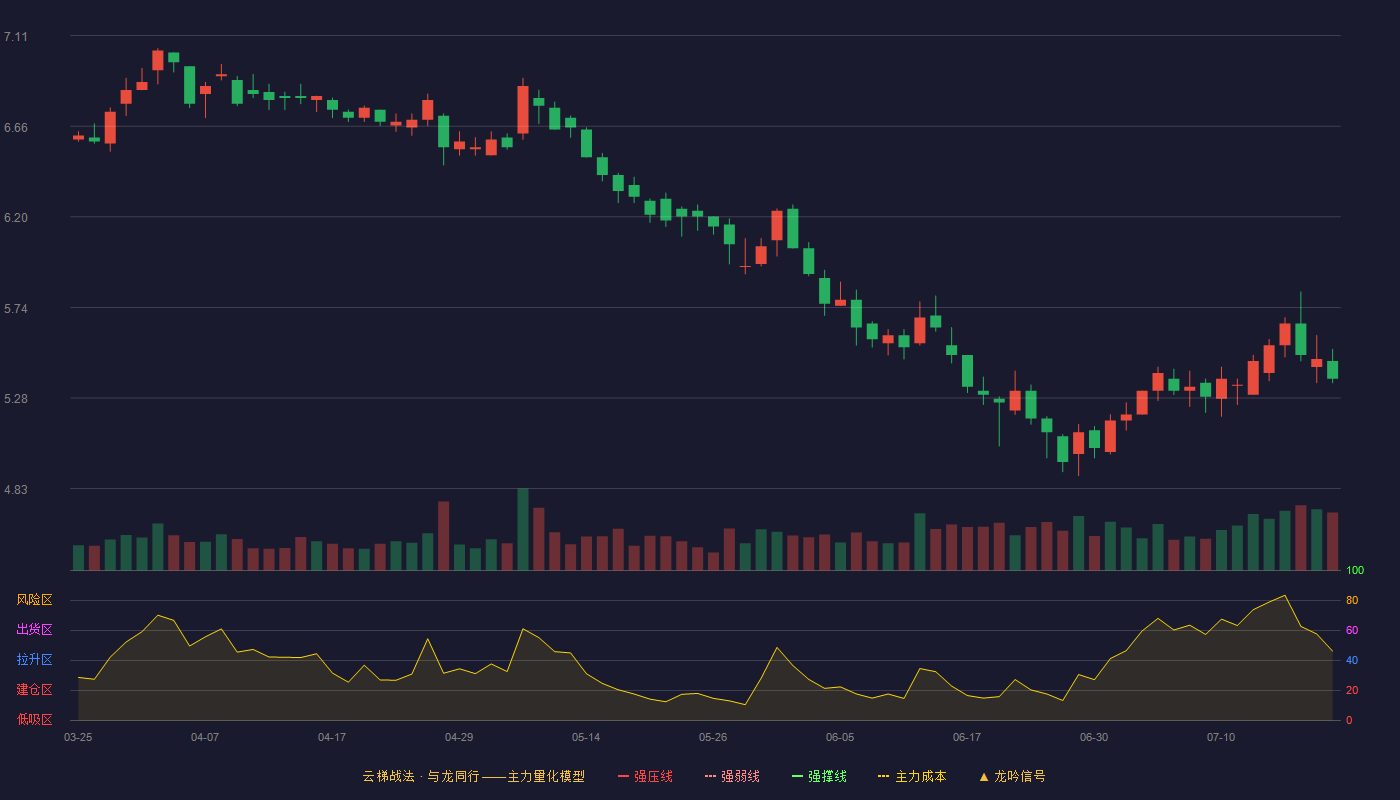This screenshot has width=1400, height=800.
Task: Click the first candlestick above 03-25
Action: 78,137
